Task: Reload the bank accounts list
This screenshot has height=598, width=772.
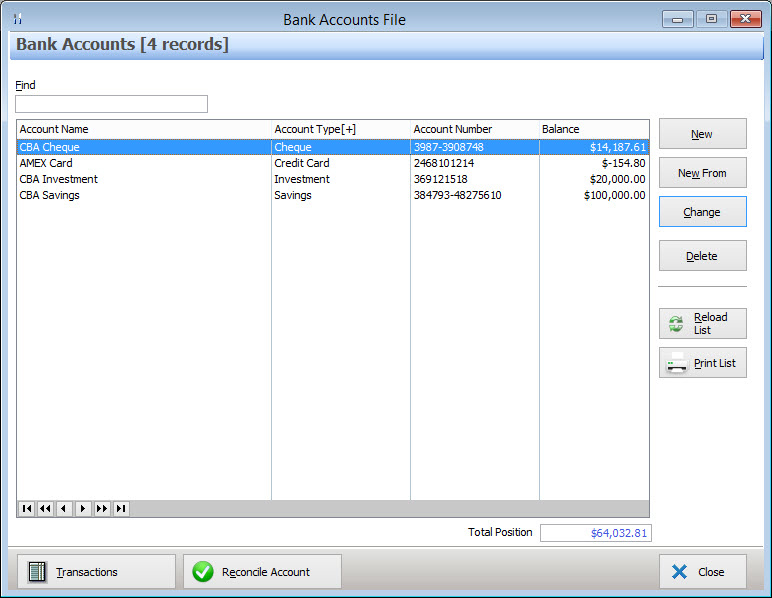Action: 702,324
